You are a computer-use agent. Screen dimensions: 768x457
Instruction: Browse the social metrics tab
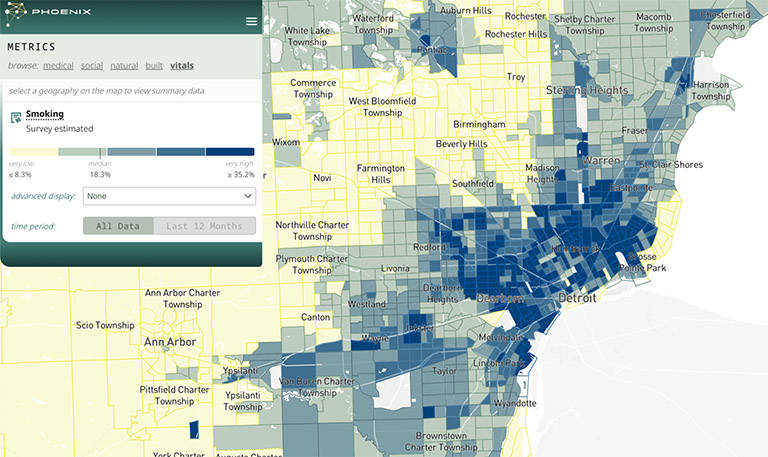click(92, 66)
